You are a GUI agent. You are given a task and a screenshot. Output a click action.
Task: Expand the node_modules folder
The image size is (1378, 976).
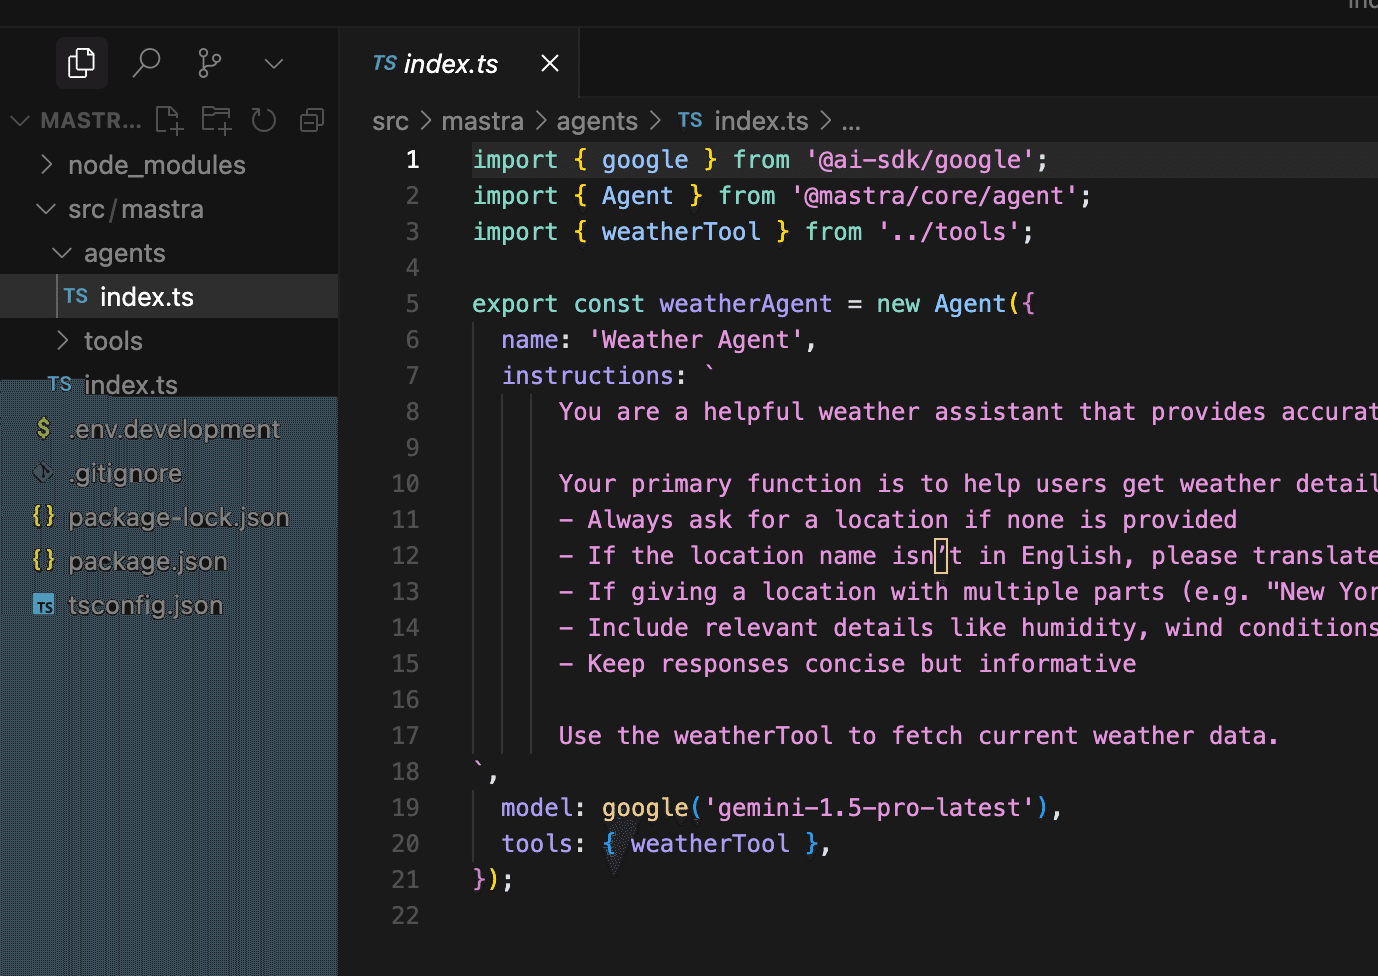click(x=156, y=165)
